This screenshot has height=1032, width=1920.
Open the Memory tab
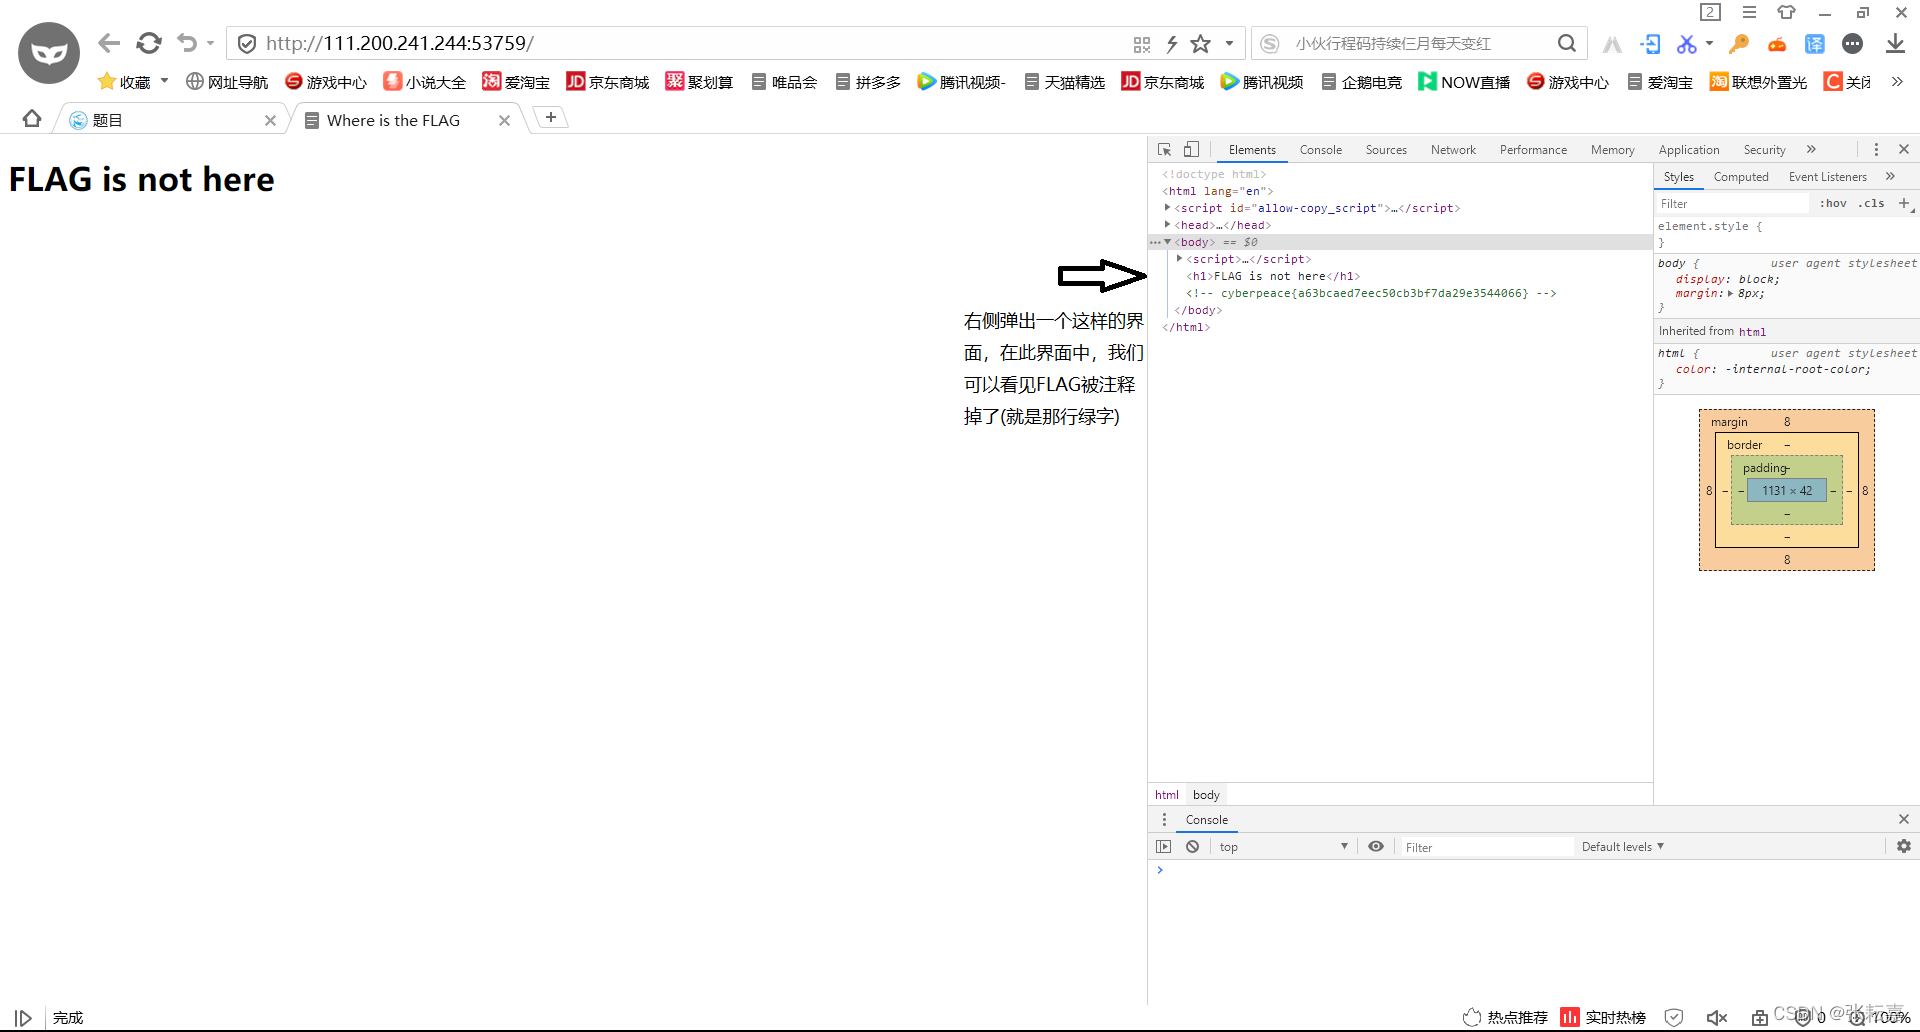[x=1612, y=149]
